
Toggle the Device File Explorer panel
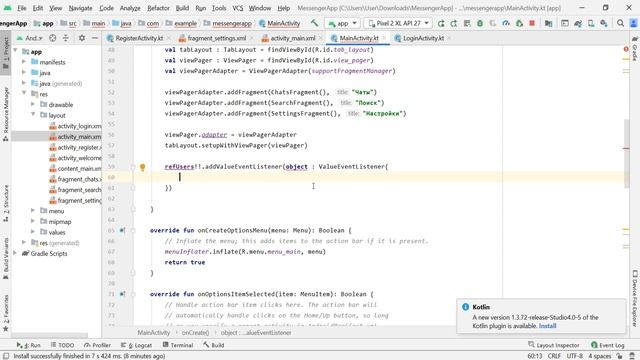tap(635, 298)
